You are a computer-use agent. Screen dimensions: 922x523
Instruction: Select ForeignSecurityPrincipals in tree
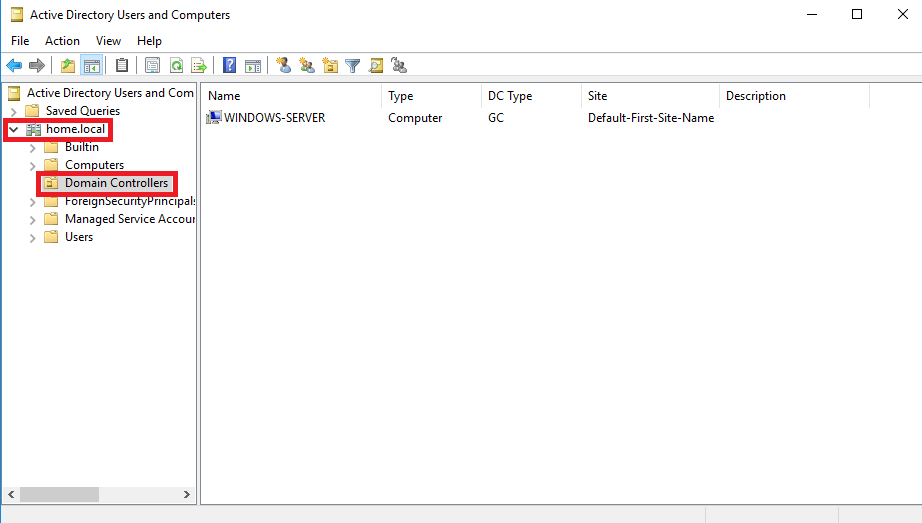pyautogui.click(x=129, y=201)
